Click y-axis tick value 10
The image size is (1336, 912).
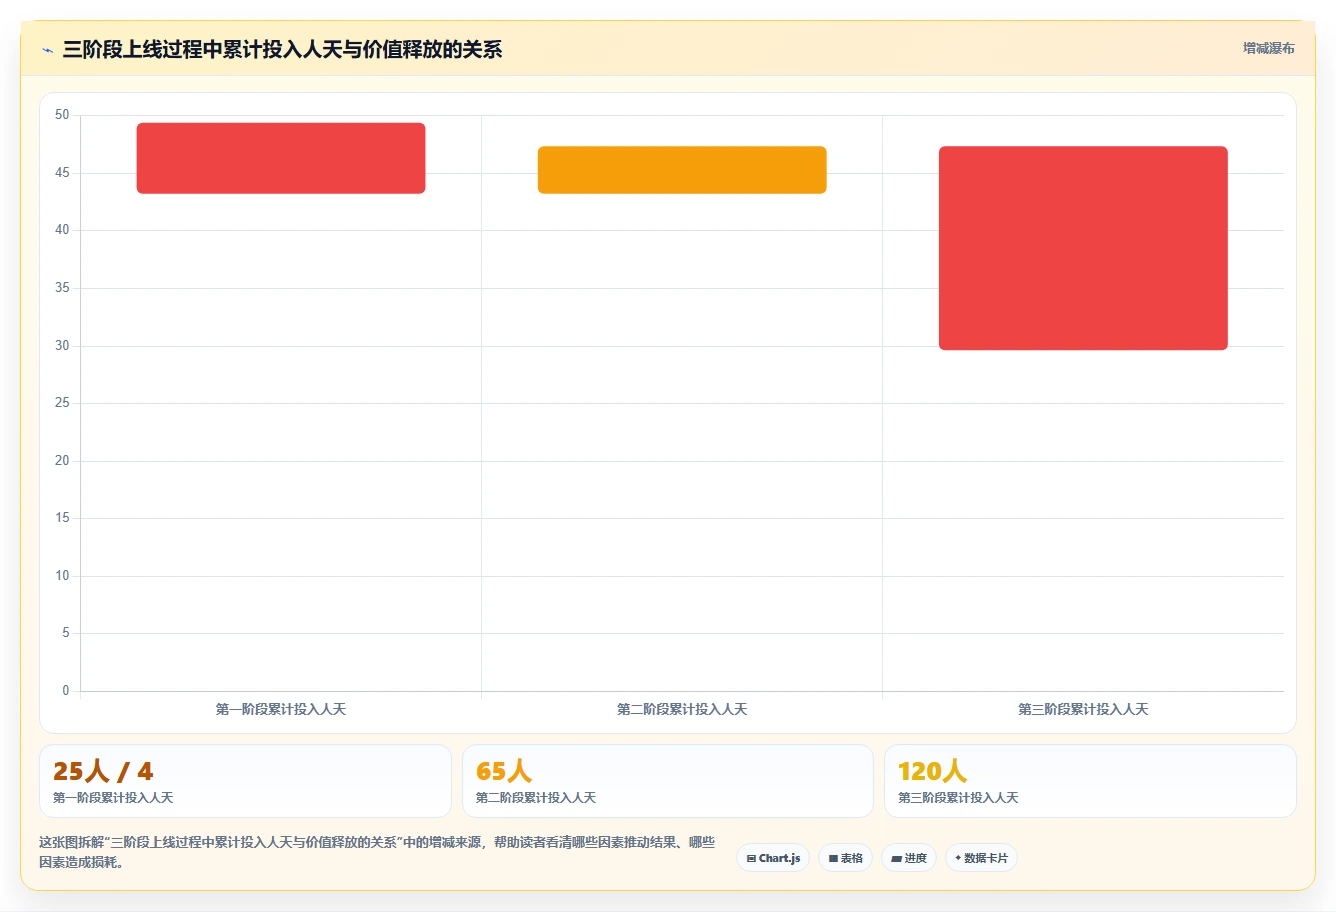click(62, 576)
